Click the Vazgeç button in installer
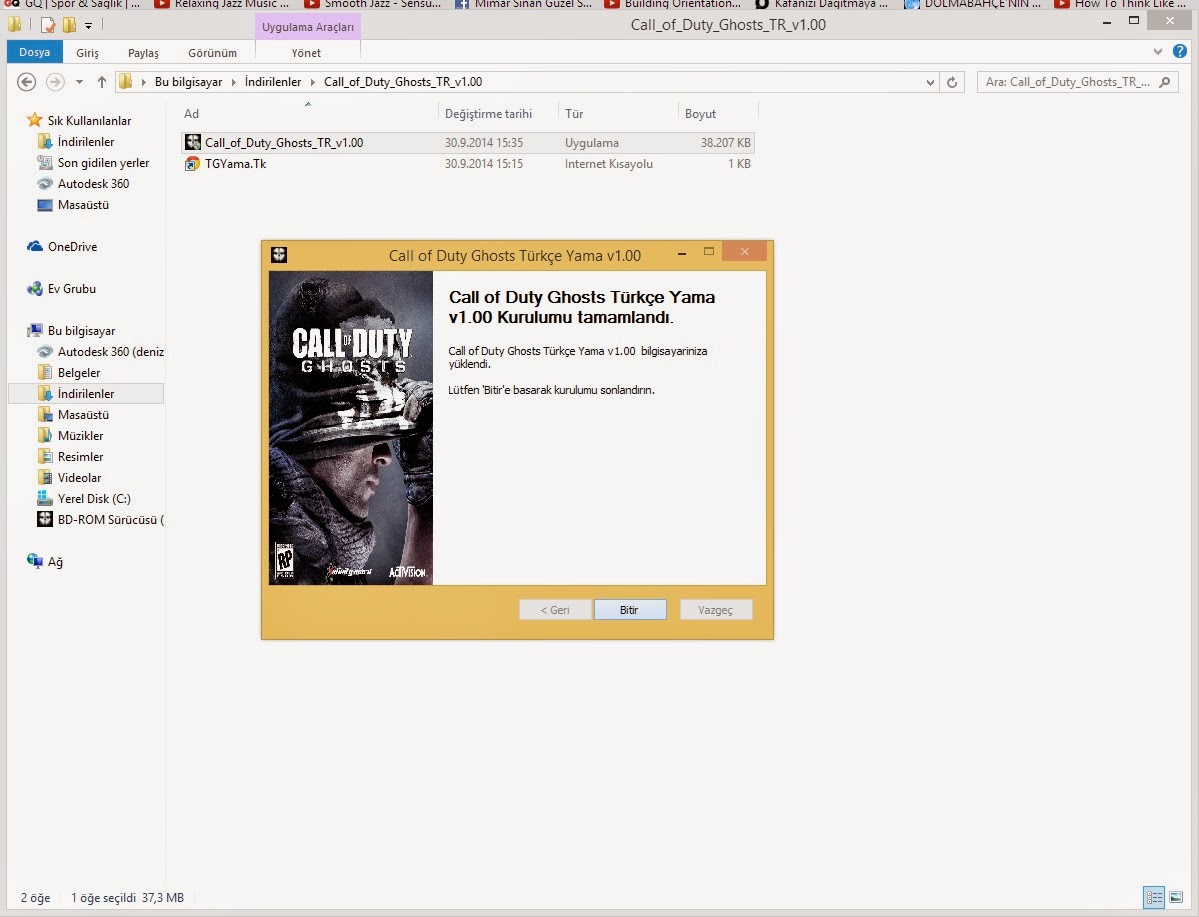The height and width of the screenshot is (917, 1199). coord(716,610)
